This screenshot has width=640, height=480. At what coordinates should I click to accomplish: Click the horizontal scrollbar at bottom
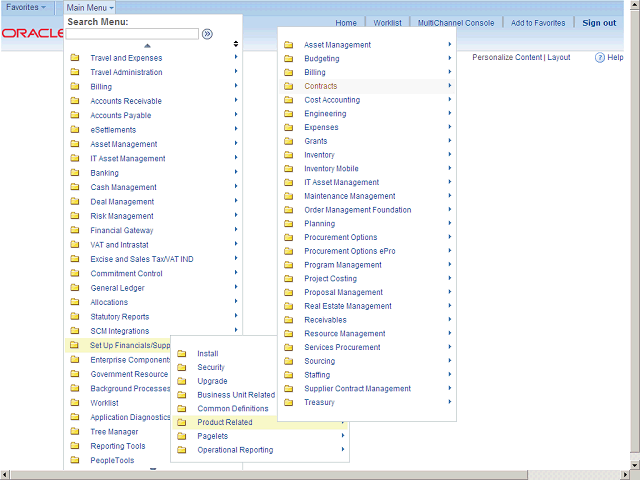320,474
